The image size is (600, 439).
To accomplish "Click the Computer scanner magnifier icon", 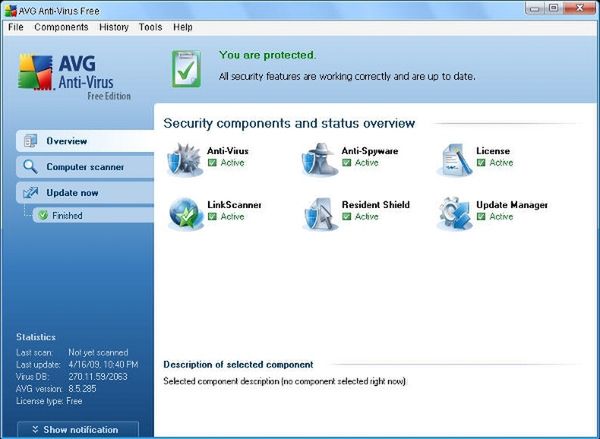I will (30, 167).
